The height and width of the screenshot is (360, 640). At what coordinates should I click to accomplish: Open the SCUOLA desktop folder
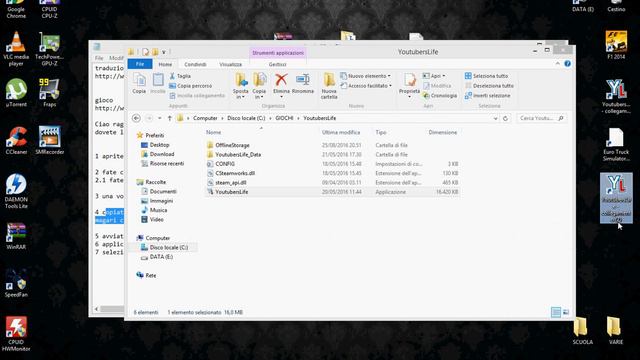tap(582, 331)
